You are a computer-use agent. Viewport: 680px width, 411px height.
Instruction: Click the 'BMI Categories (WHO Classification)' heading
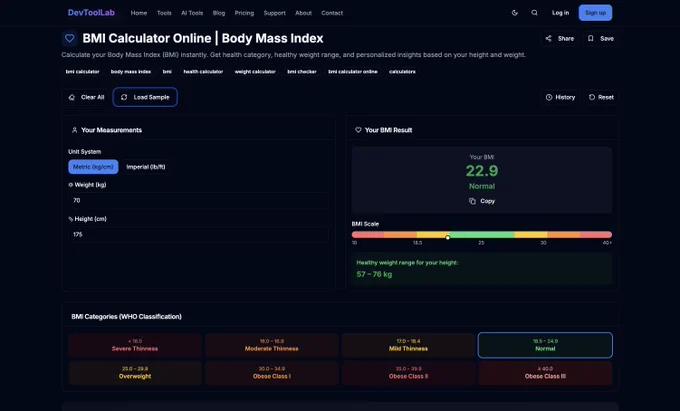[x=126, y=316]
